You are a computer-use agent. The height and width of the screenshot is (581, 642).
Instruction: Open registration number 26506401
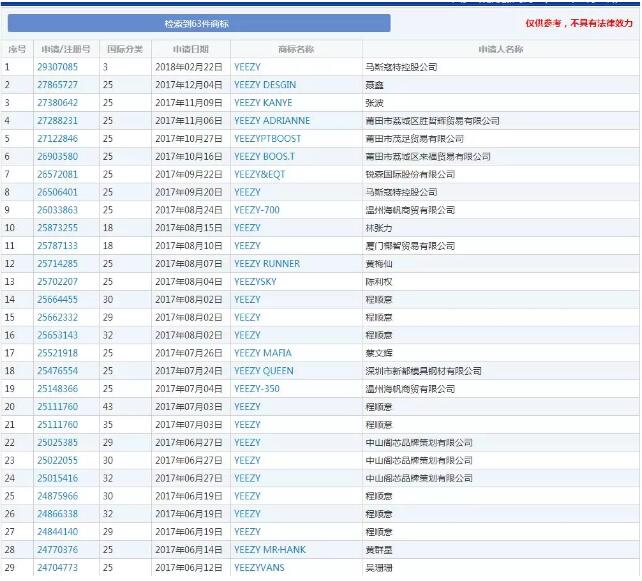pos(57,192)
